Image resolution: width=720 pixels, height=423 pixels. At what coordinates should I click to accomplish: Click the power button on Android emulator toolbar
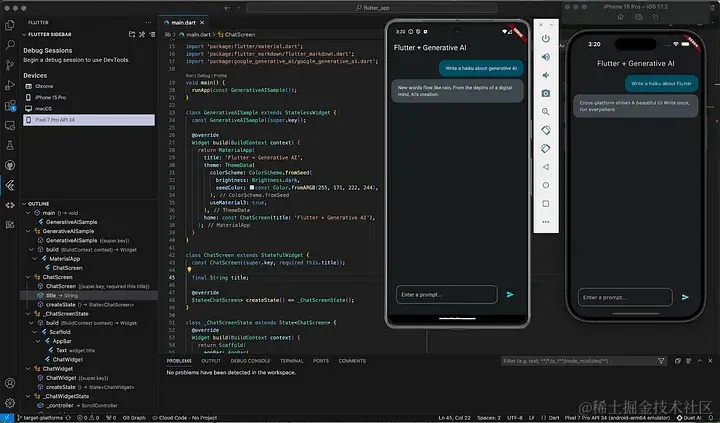coord(546,39)
